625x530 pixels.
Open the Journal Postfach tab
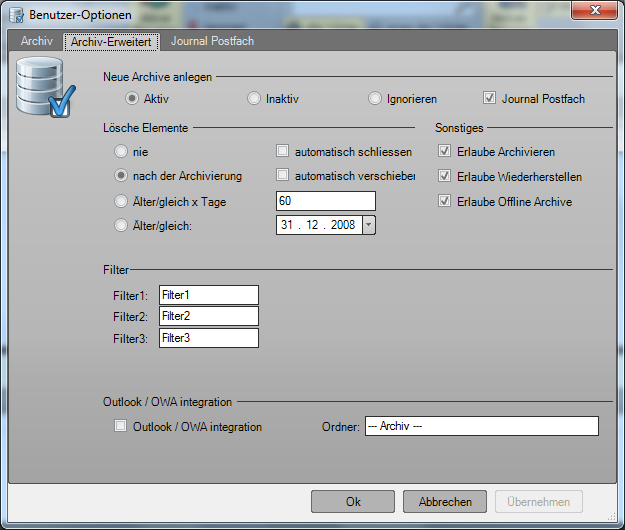click(211, 42)
